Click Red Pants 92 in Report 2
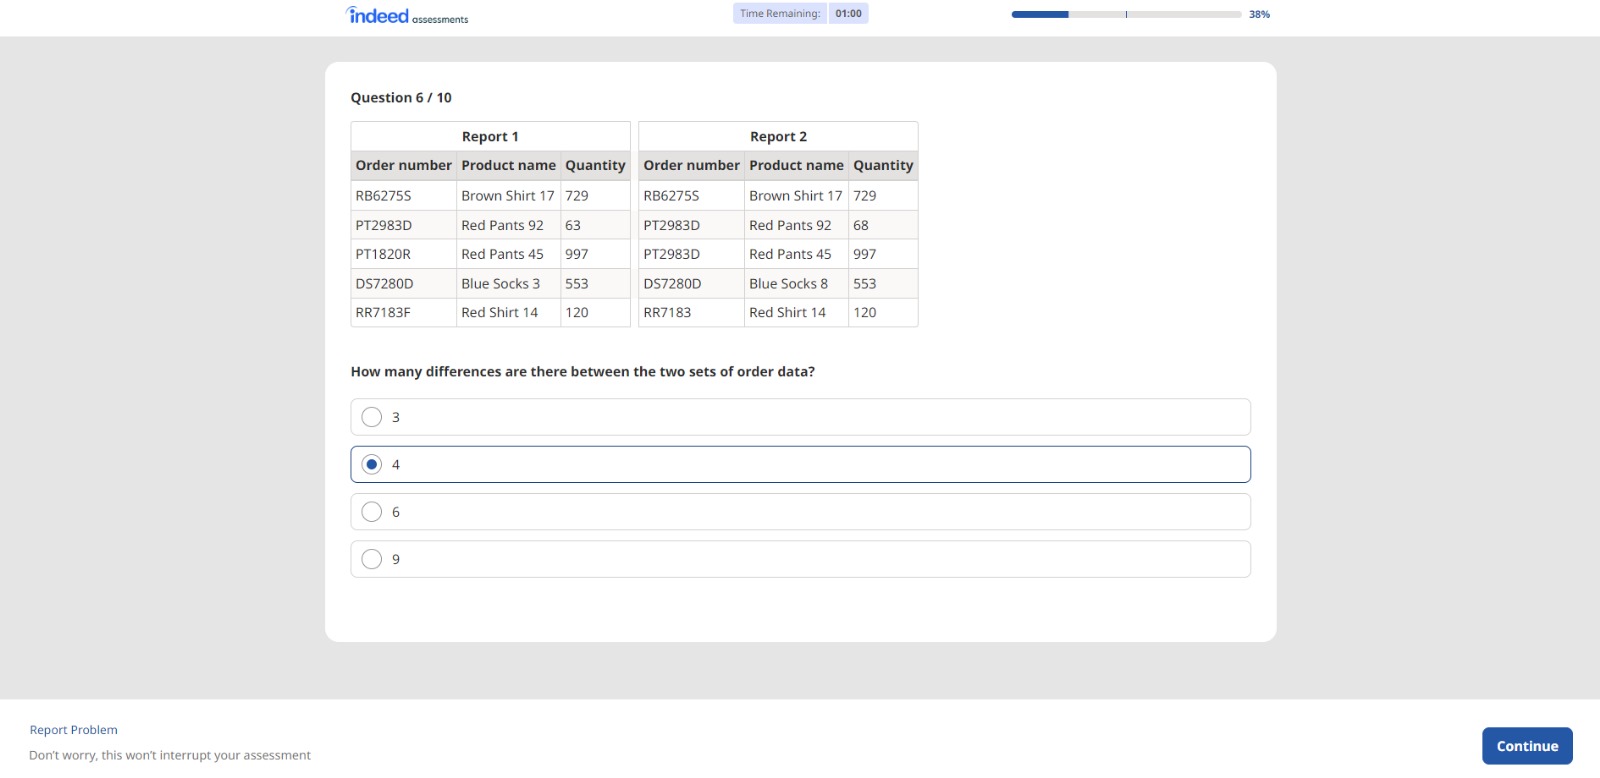This screenshot has height=778, width=1600. coord(790,225)
